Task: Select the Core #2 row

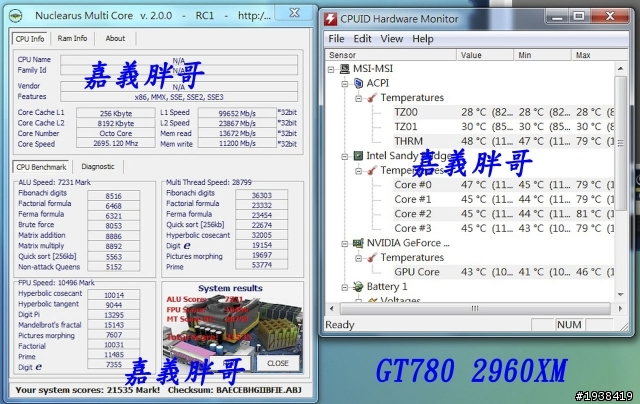Action: [x=503, y=214]
